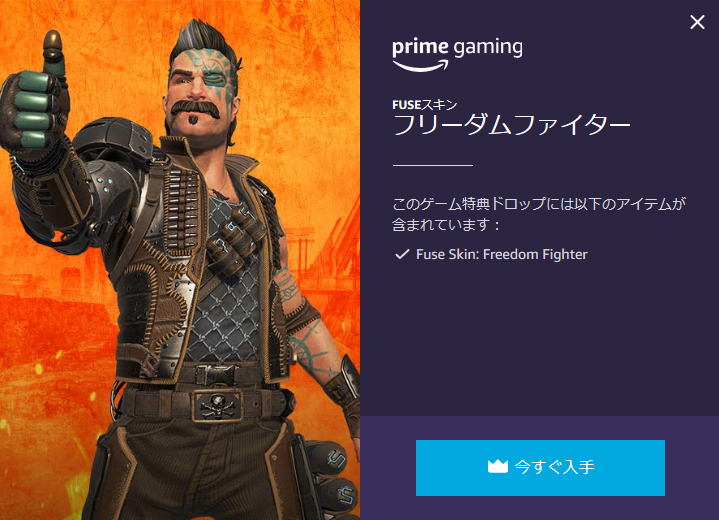Click the Amazon smile arrow under prime
719x520 pixels.
[420, 66]
